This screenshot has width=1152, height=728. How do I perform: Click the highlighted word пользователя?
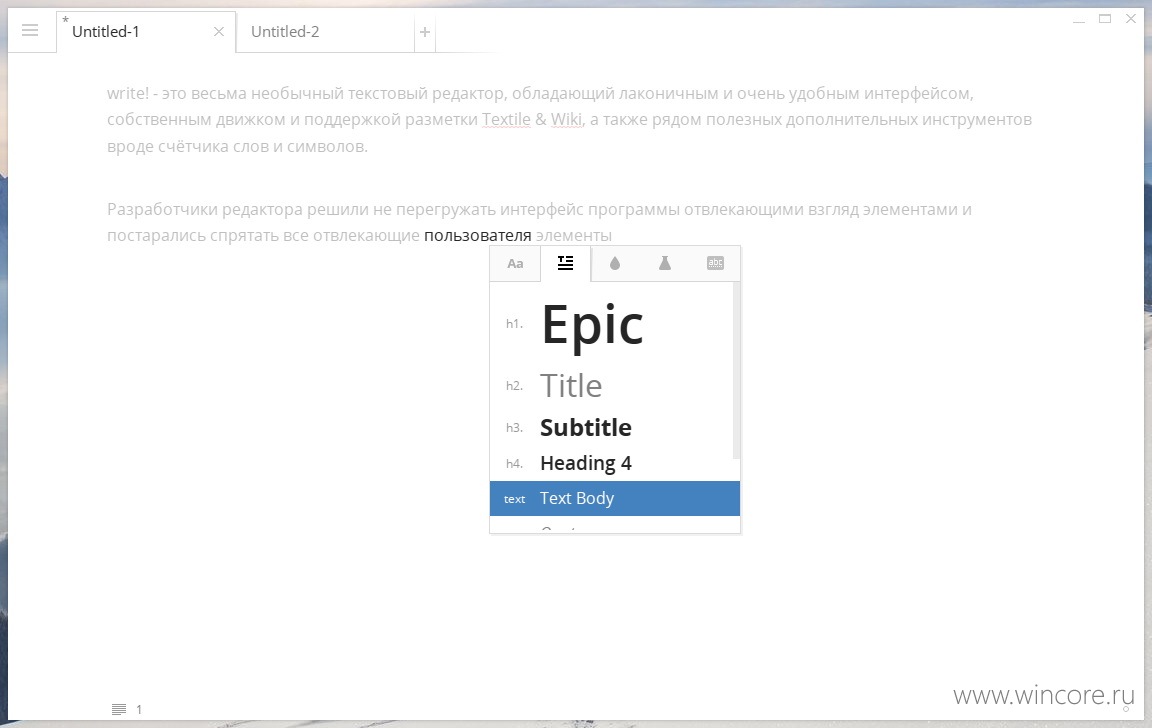(478, 236)
